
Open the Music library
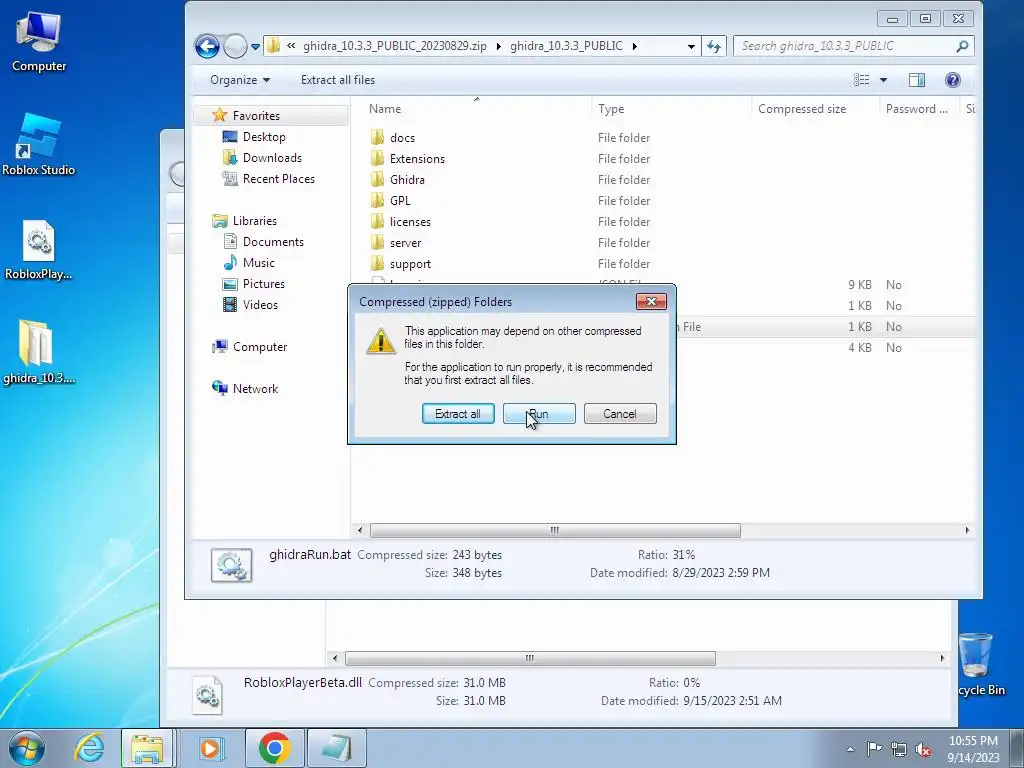coord(259,263)
